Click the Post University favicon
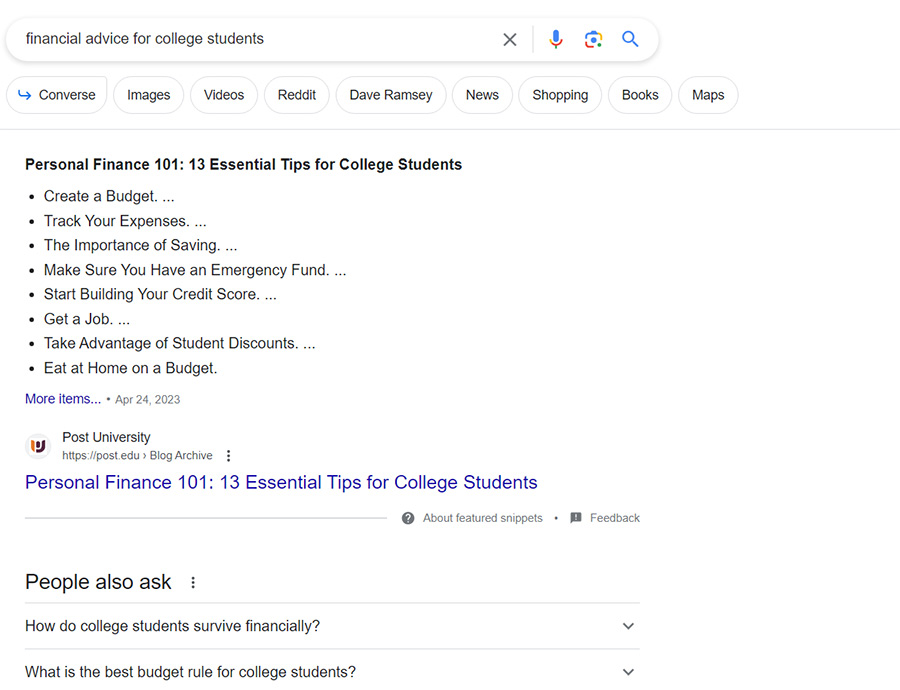Viewport: 900px width, 690px height. pyautogui.click(x=38, y=446)
